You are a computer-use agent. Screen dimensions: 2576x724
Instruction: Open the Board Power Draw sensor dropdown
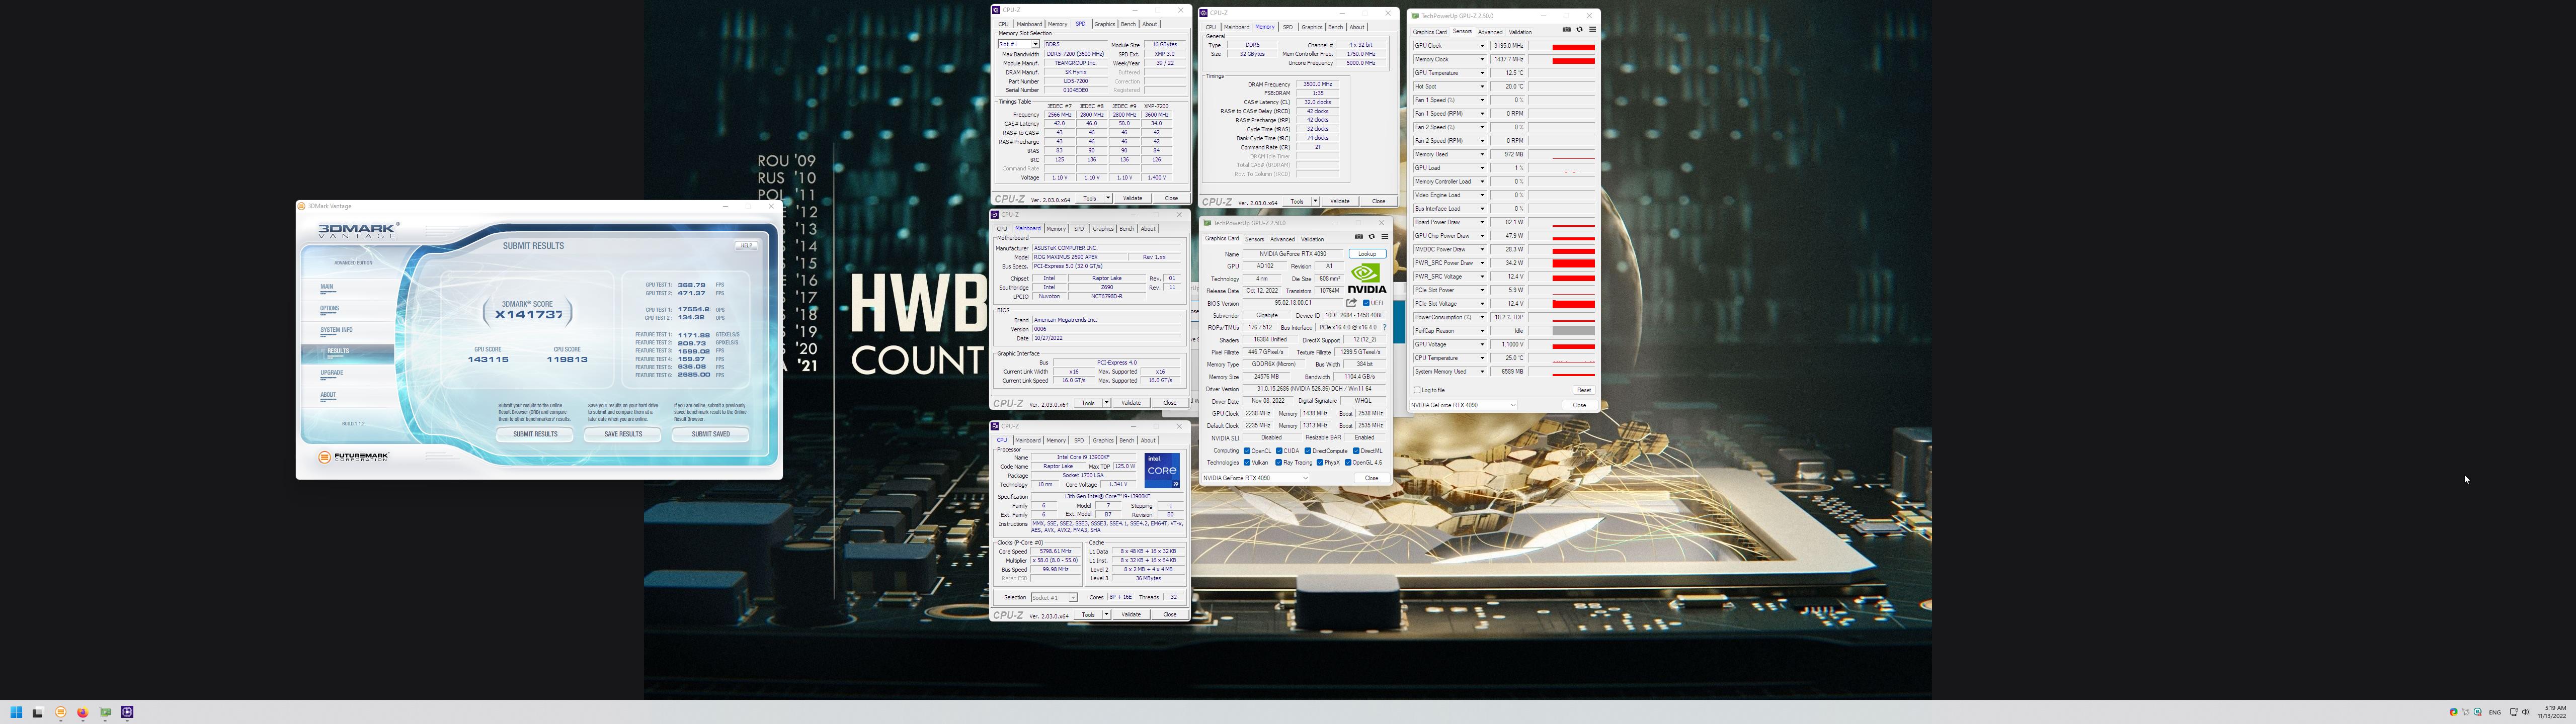point(1482,222)
